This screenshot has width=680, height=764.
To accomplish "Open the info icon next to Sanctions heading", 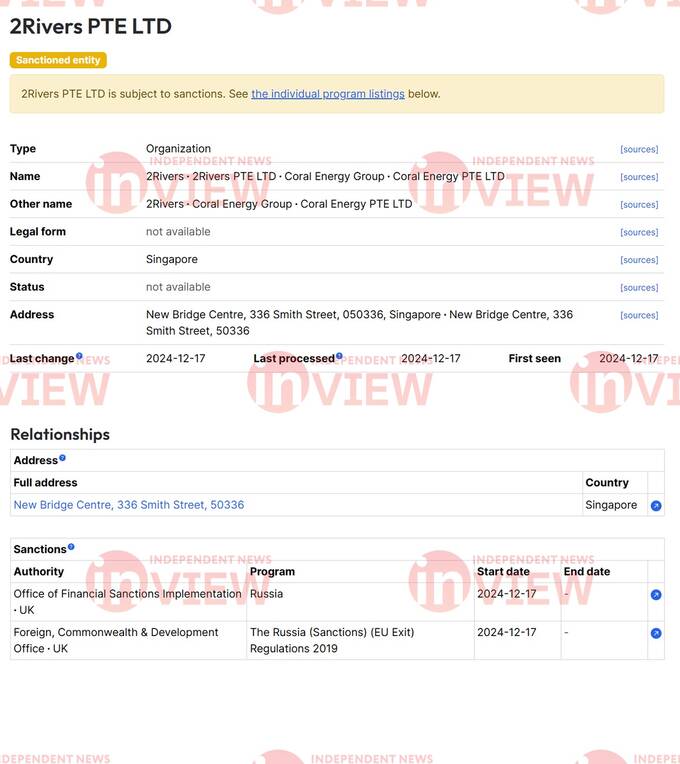I will (71, 547).
